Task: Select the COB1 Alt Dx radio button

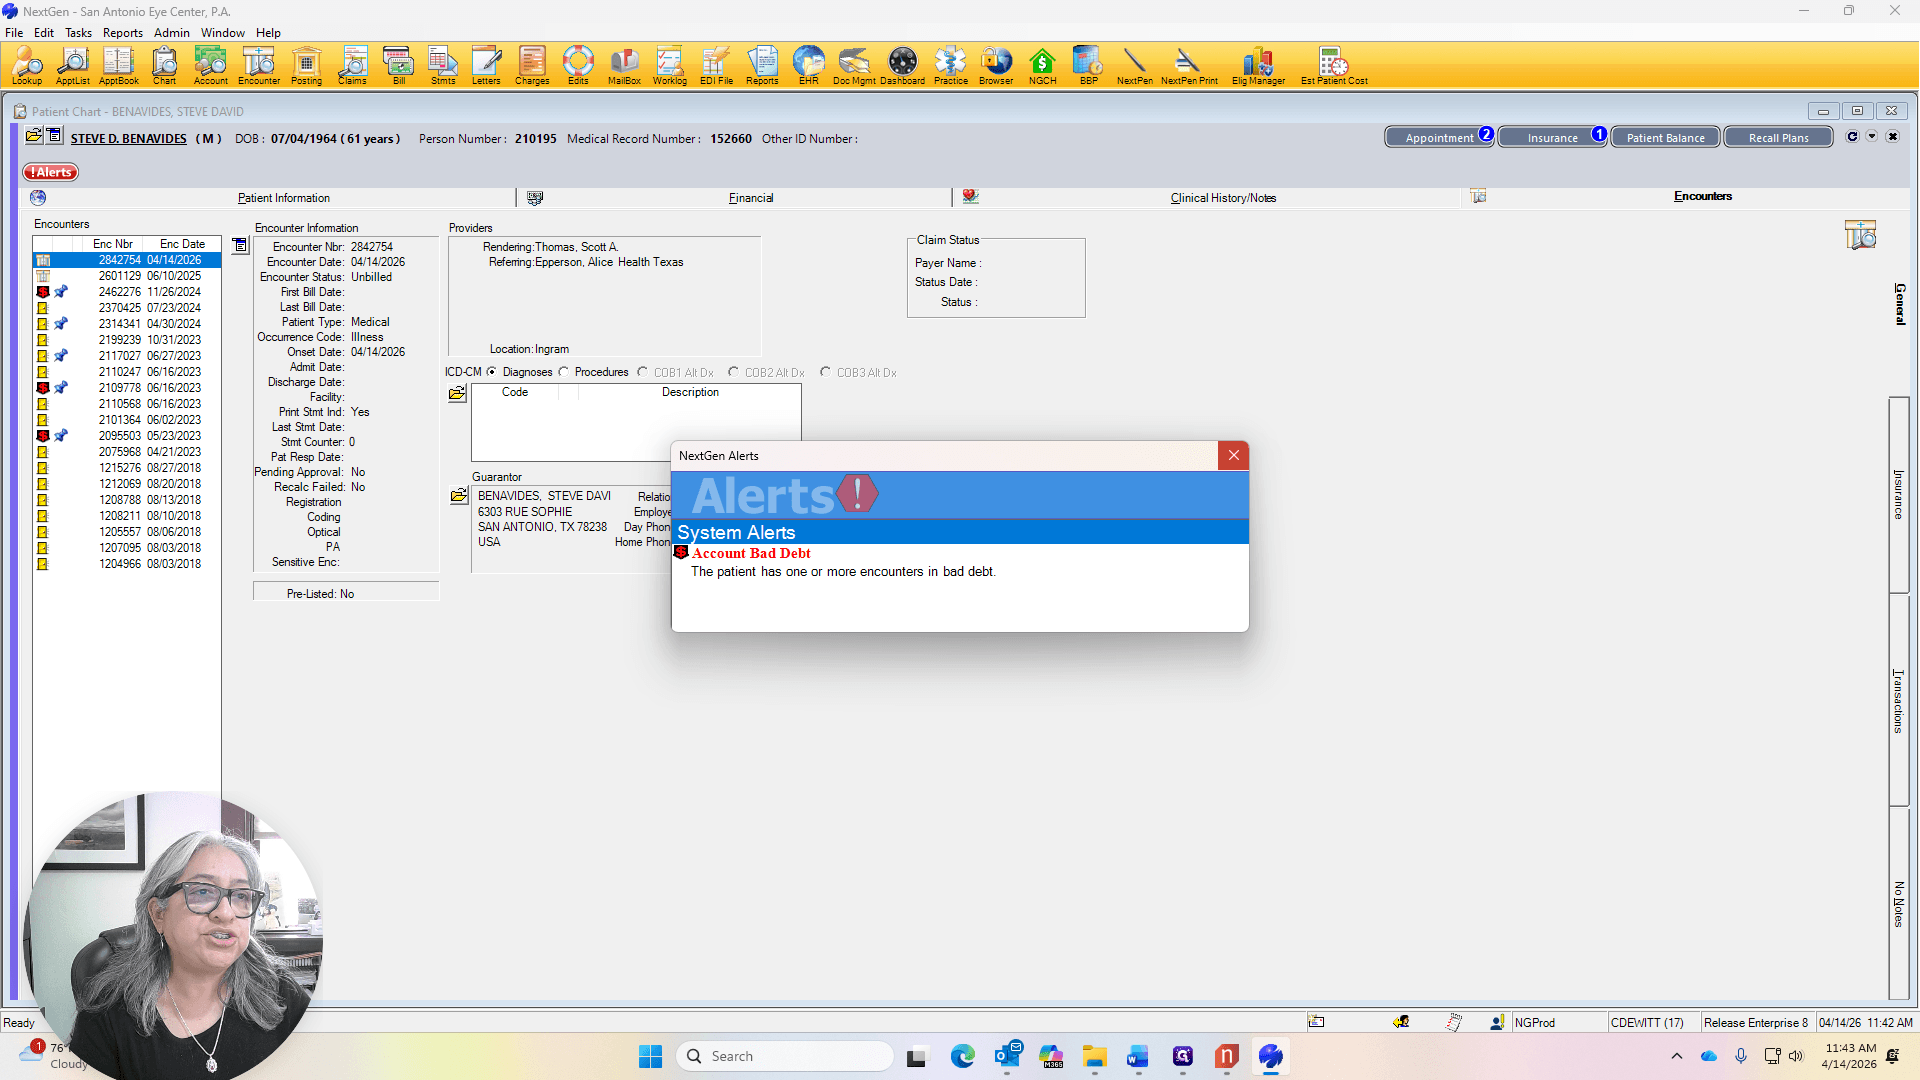Action: [x=643, y=372]
